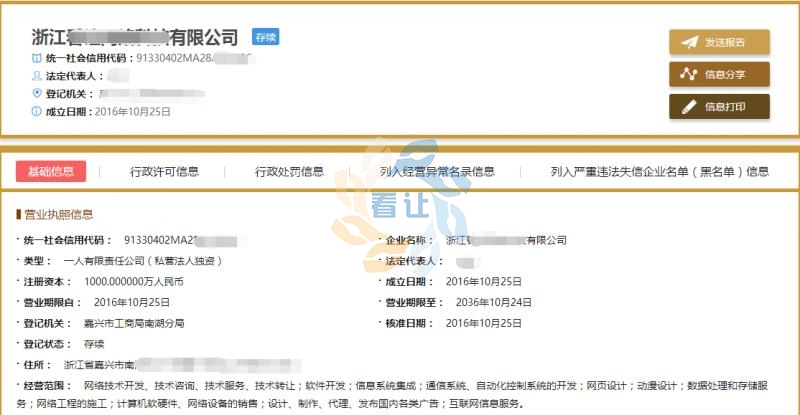Click the 统一社会信用代码 book icon in header
The height and width of the screenshot is (415, 800).
(x=37, y=59)
